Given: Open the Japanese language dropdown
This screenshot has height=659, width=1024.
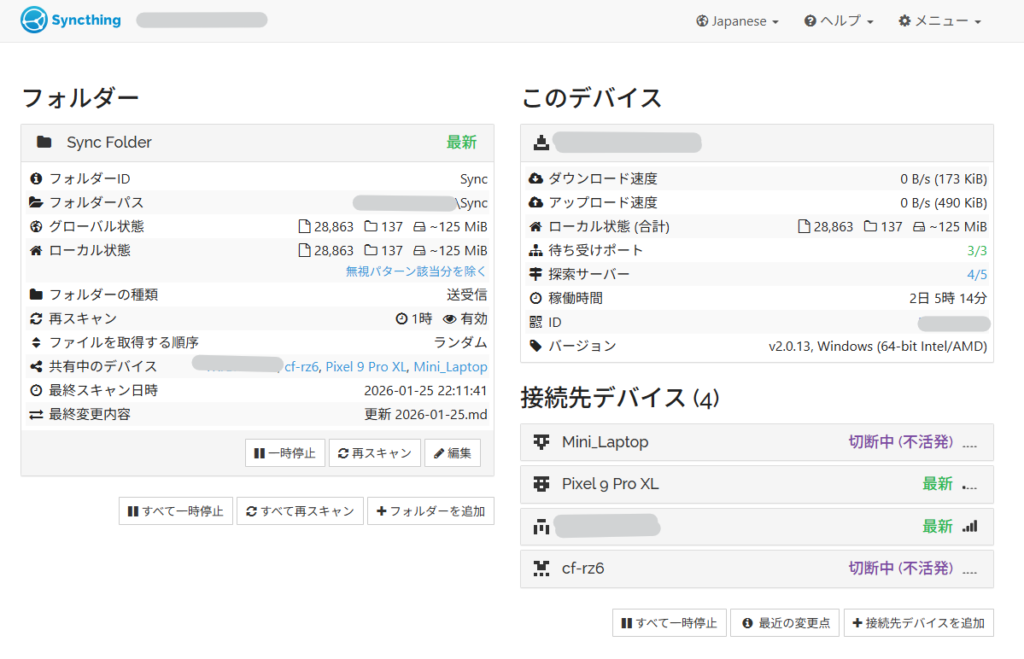Looking at the screenshot, I should tap(737, 21).
